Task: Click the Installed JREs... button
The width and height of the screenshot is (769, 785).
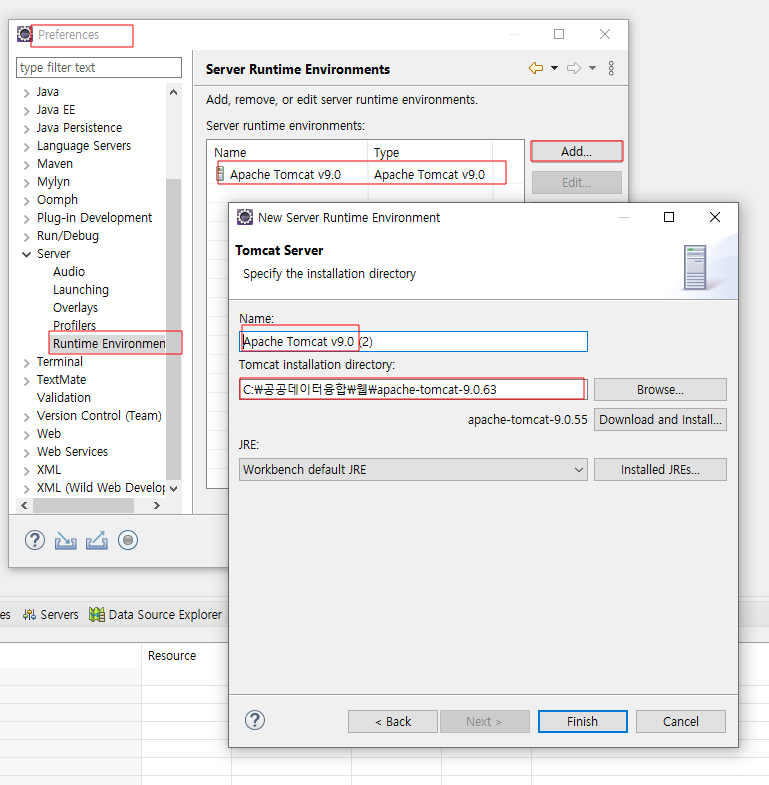Action: [x=660, y=470]
